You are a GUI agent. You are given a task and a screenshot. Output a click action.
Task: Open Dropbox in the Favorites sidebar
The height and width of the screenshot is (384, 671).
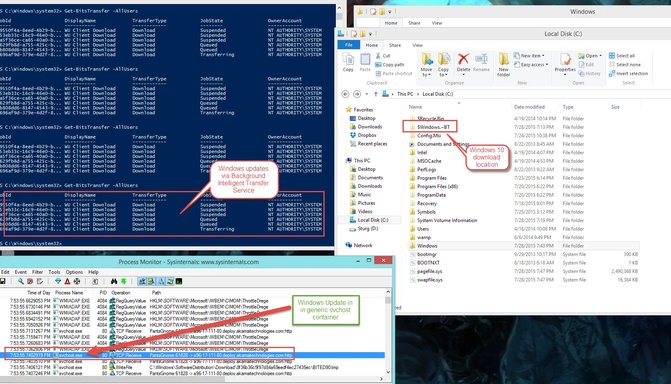(x=363, y=135)
